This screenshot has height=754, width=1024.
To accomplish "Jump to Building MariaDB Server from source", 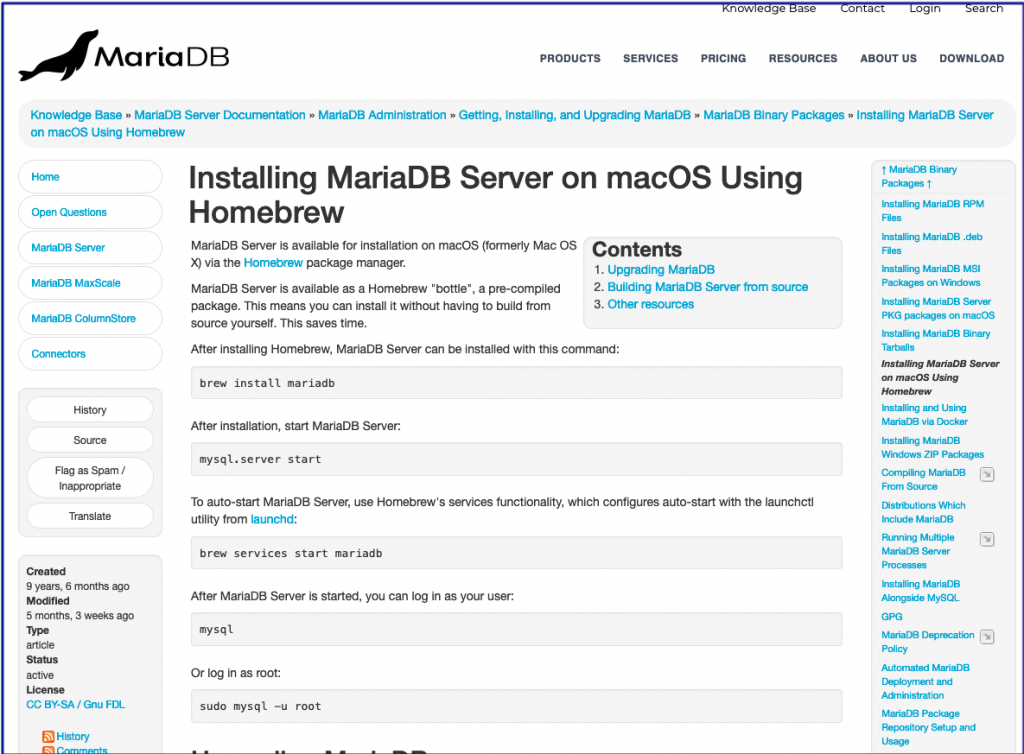I will tap(707, 287).
